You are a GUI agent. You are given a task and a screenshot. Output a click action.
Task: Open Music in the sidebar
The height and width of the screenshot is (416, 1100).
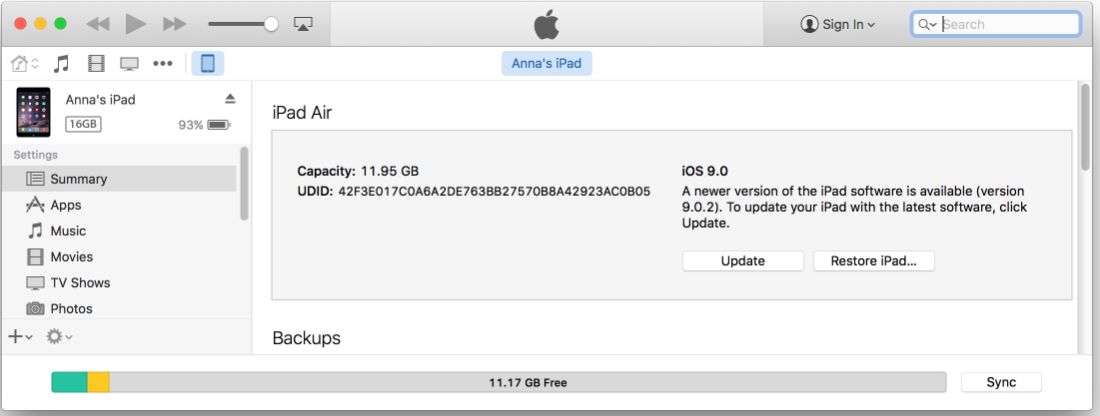coord(119,231)
